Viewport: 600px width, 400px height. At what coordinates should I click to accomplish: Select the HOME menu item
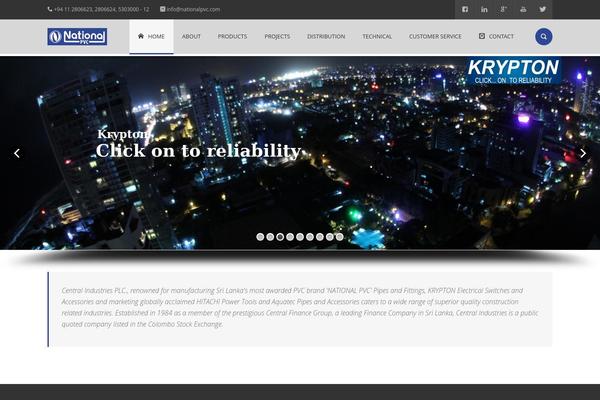click(151, 36)
